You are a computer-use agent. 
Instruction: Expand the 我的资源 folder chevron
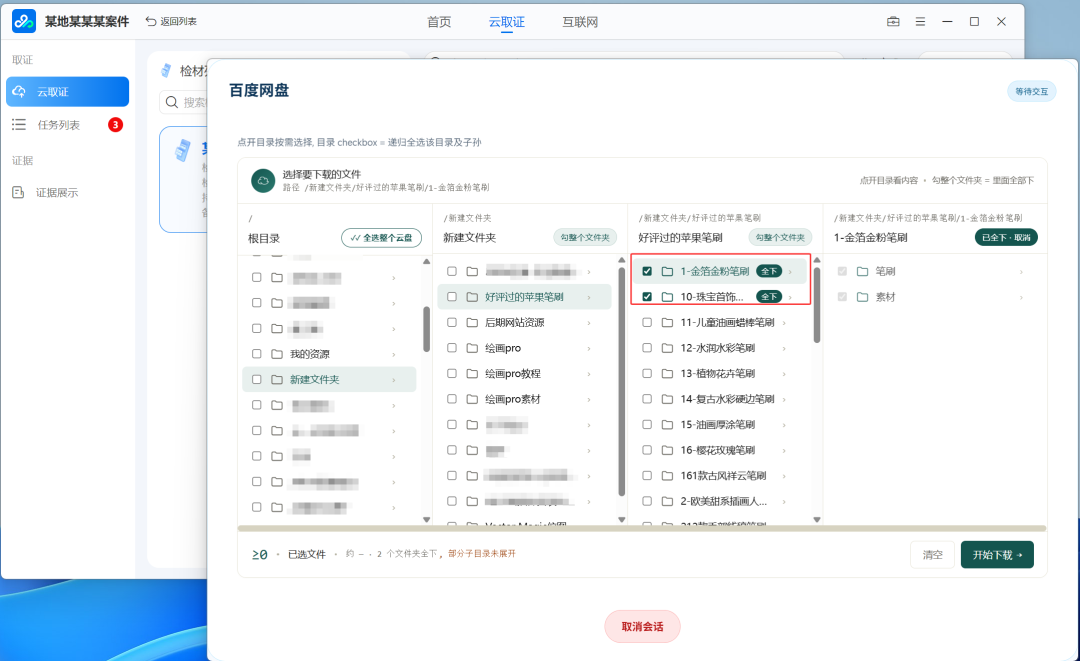click(393, 355)
